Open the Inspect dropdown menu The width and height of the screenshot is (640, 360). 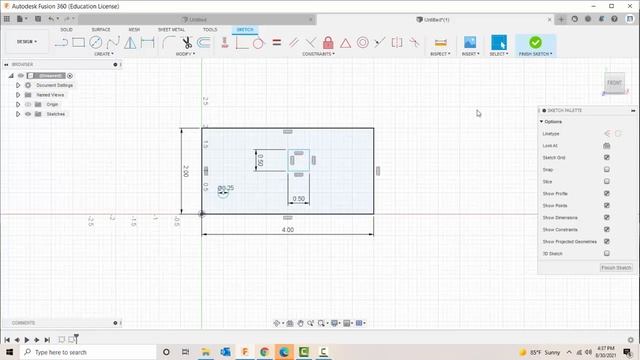click(440, 54)
